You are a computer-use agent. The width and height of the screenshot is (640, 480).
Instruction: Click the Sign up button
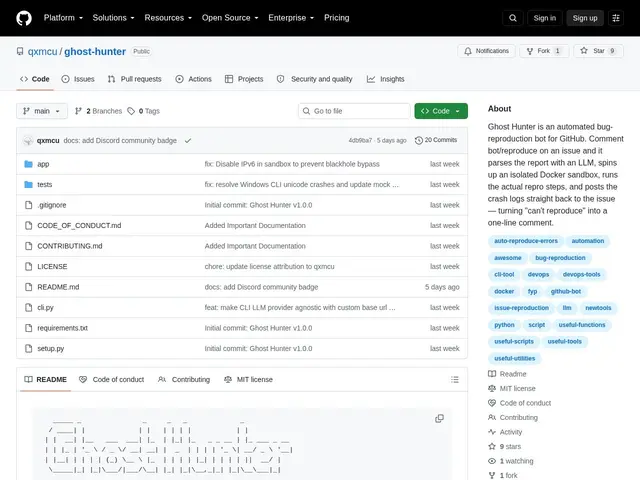pos(584,18)
